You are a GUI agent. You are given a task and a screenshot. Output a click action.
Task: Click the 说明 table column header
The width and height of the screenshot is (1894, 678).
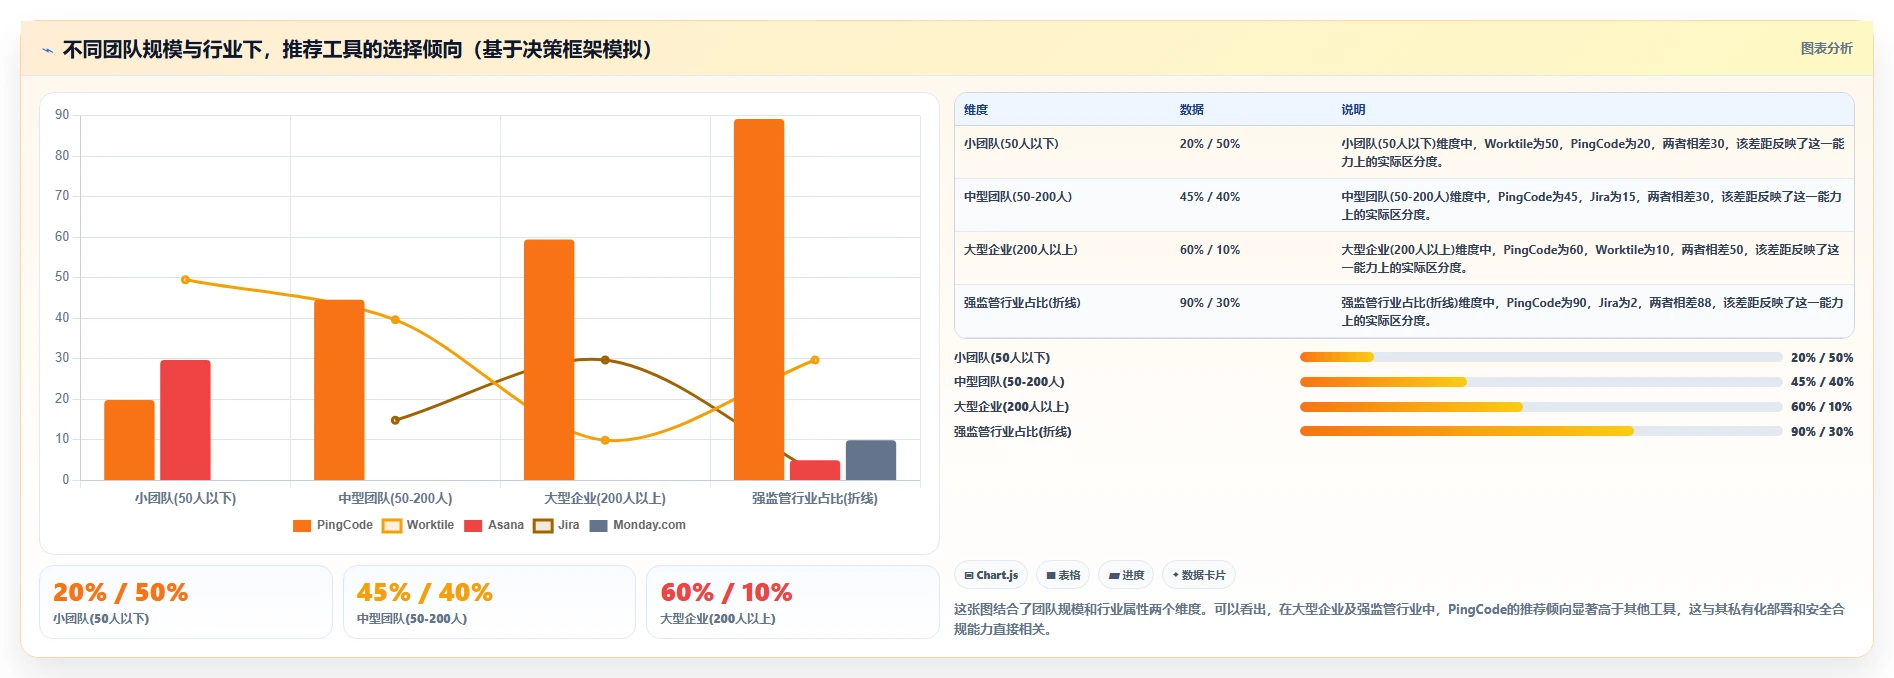pyautogui.click(x=1353, y=110)
